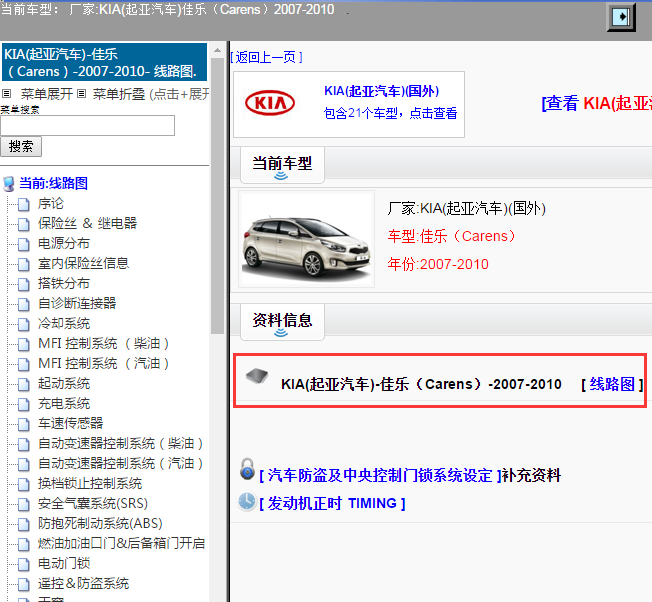Click the blue sidebar title KIA 佳乐 线路图

[x=104, y=62]
